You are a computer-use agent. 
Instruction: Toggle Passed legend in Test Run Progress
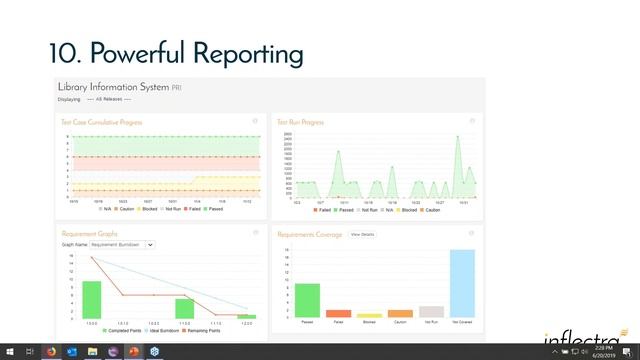point(344,210)
